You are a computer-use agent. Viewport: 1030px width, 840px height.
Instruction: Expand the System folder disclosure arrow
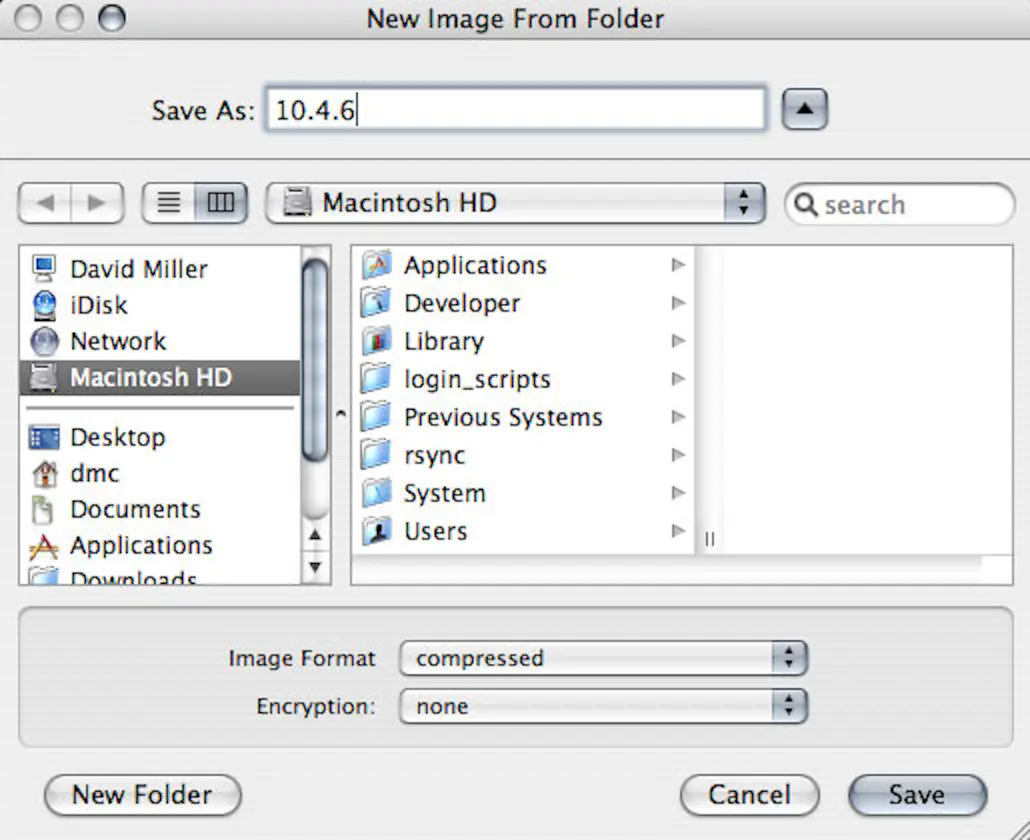[678, 493]
